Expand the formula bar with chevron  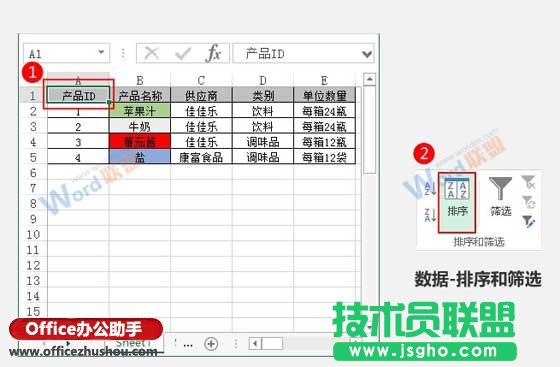coord(367,54)
